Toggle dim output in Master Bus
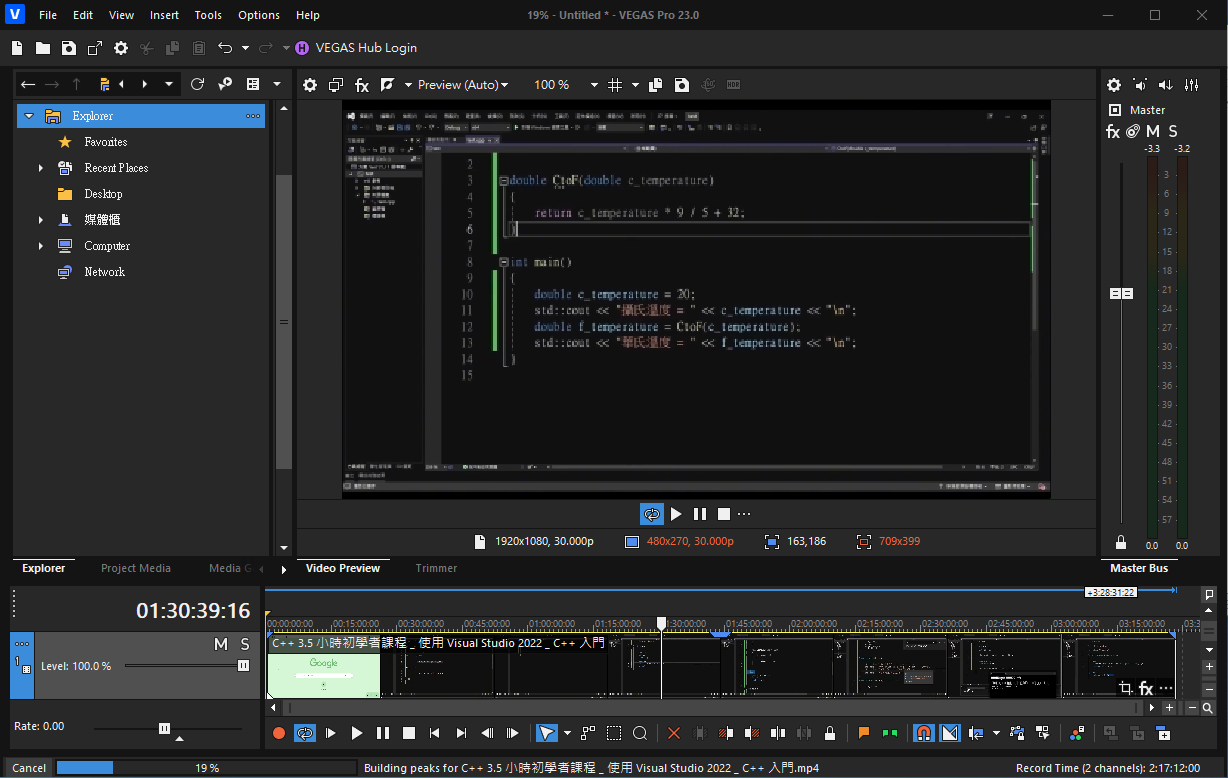 point(1166,85)
